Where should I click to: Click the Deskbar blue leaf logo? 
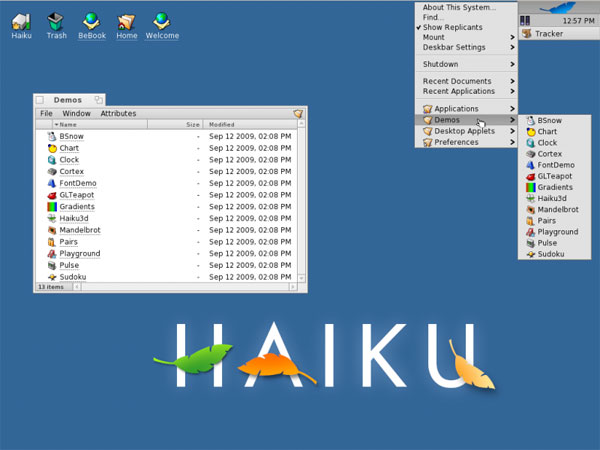(559, 7)
